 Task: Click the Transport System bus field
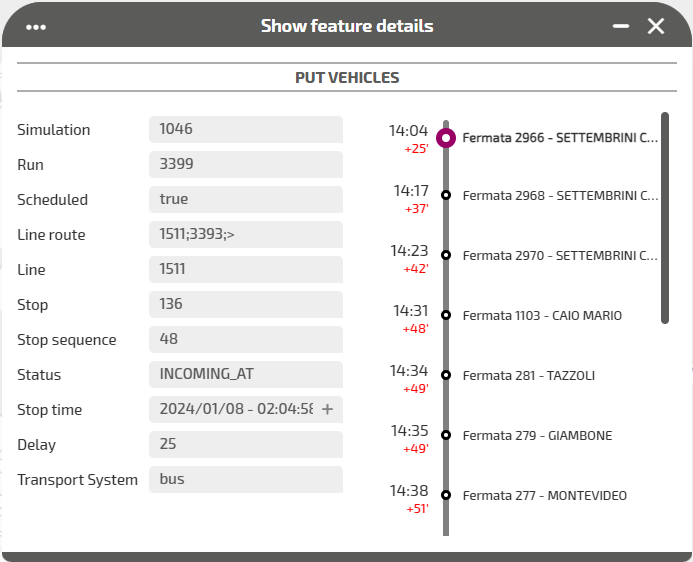245,479
